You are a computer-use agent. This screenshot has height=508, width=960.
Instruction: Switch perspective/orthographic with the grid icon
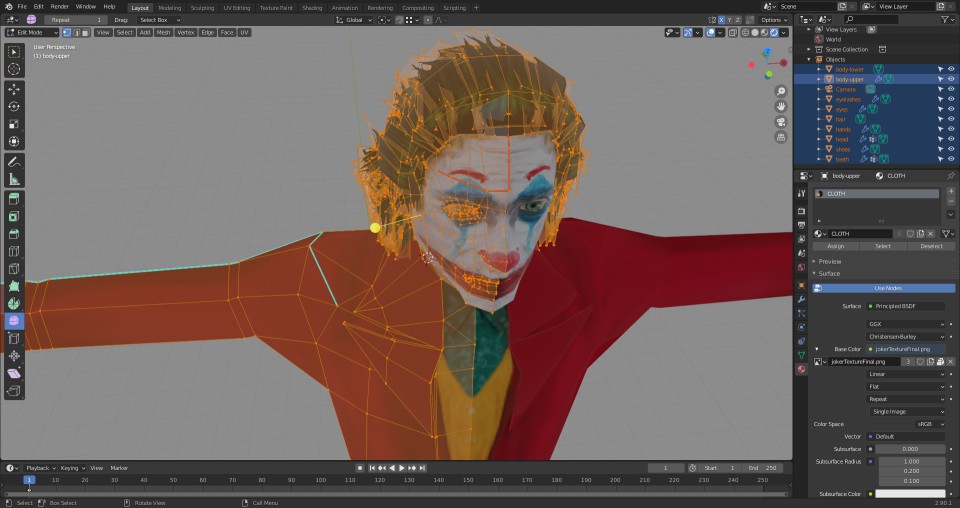point(781,137)
